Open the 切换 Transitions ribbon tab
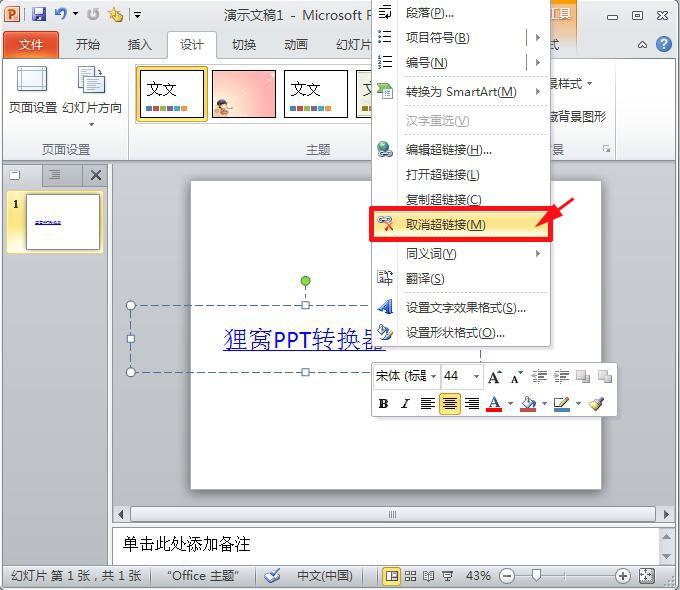The height and width of the screenshot is (590, 680). click(244, 44)
